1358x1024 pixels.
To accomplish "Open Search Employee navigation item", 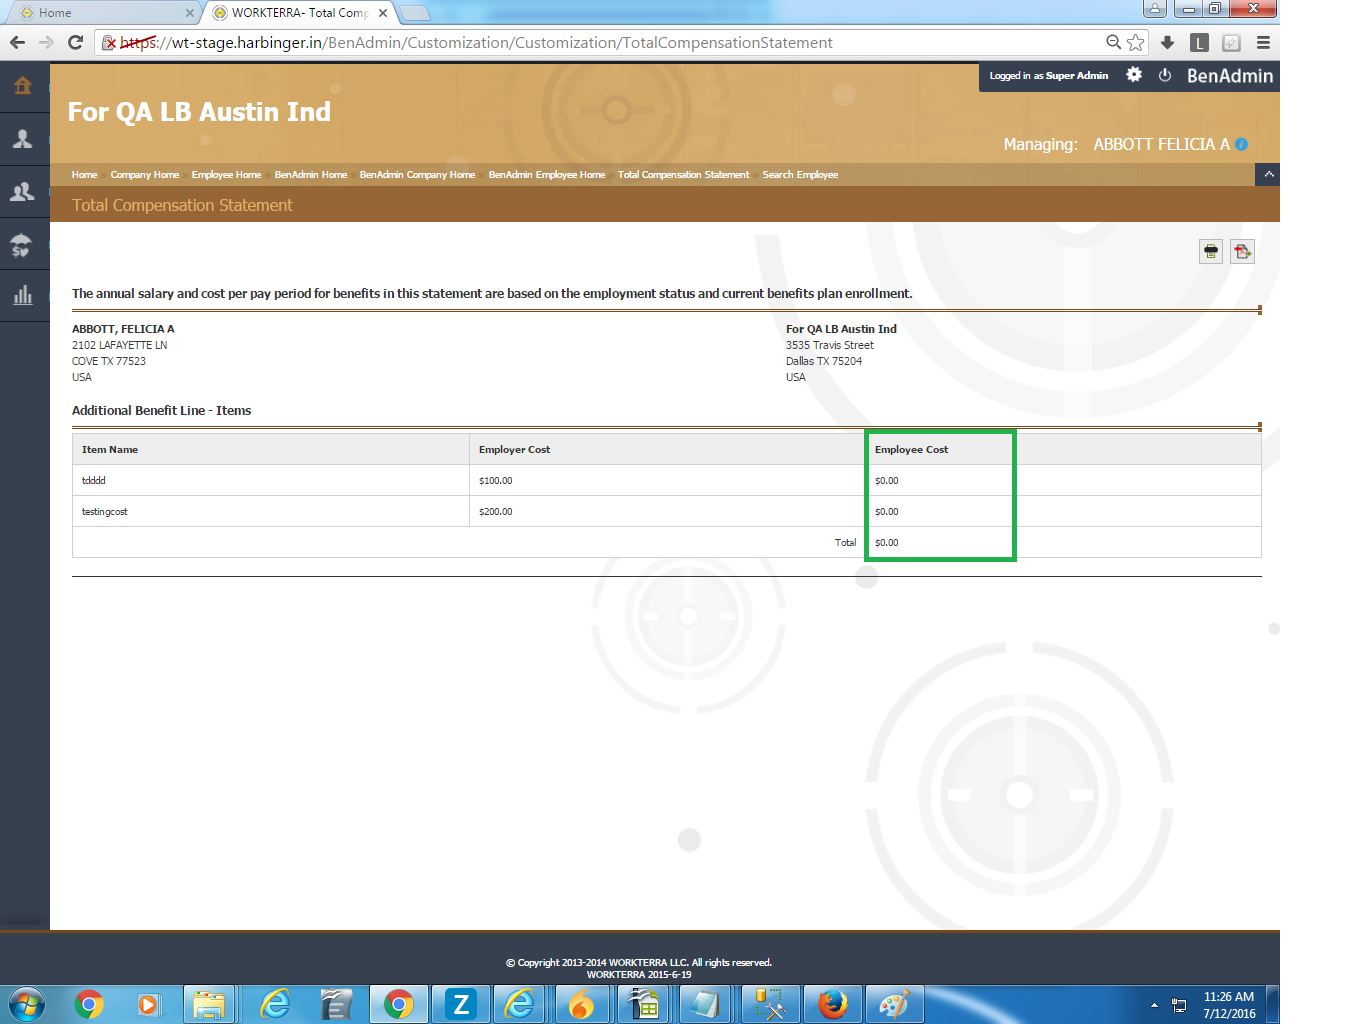I will [800, 175].
